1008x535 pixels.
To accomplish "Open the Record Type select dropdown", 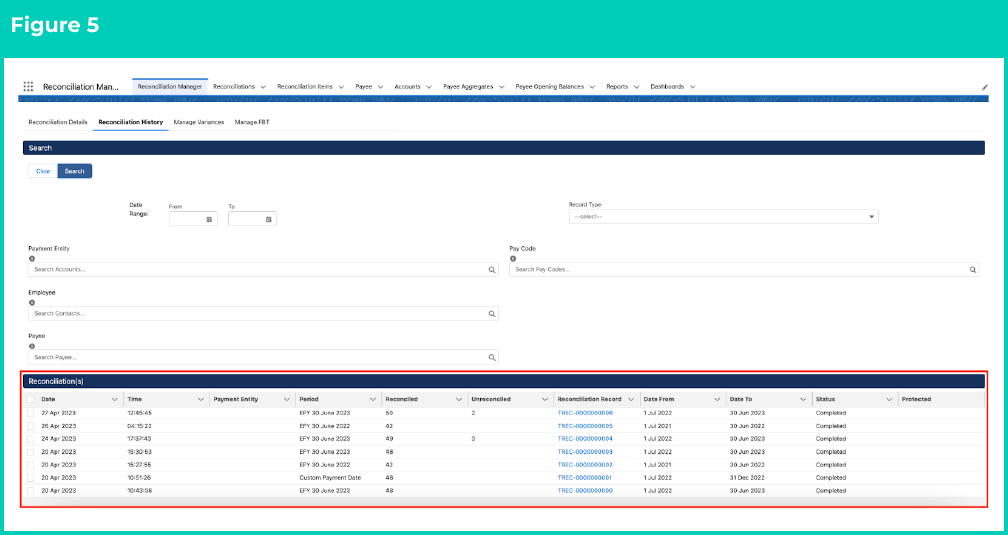I will tap(723, 217).
